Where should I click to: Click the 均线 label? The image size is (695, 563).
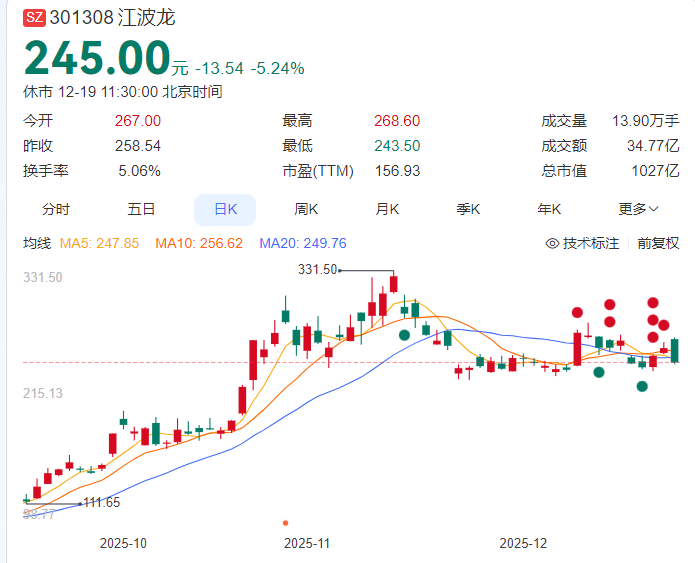point(37,243)
